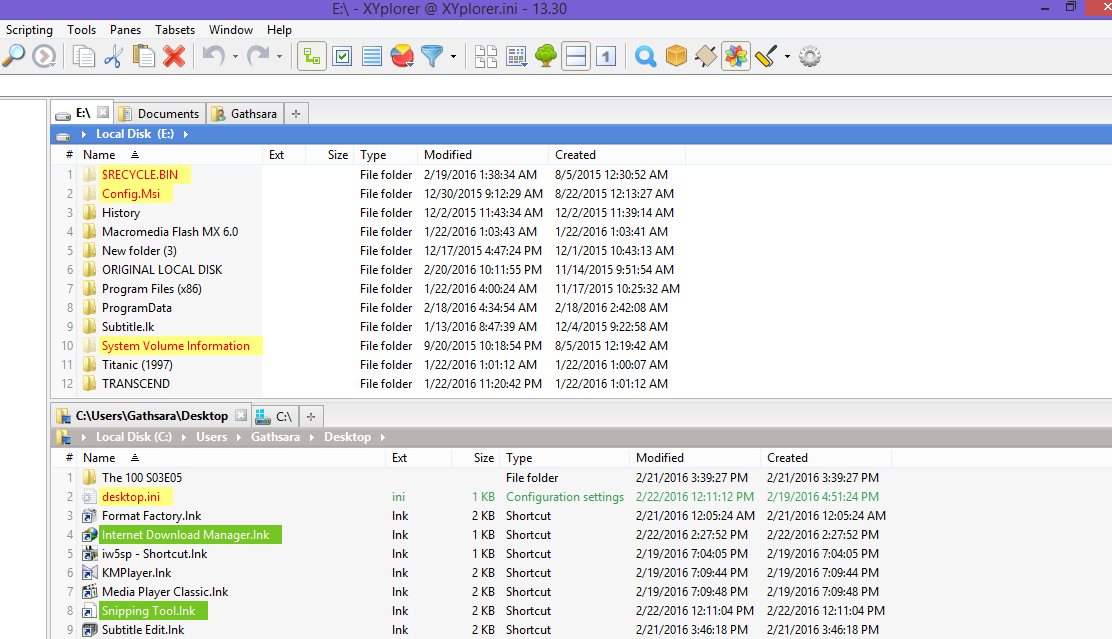Click Internet Download Manager.lnk file icon
The height and width of the screenshot is (639, 1112).
(x=89, y=535)
